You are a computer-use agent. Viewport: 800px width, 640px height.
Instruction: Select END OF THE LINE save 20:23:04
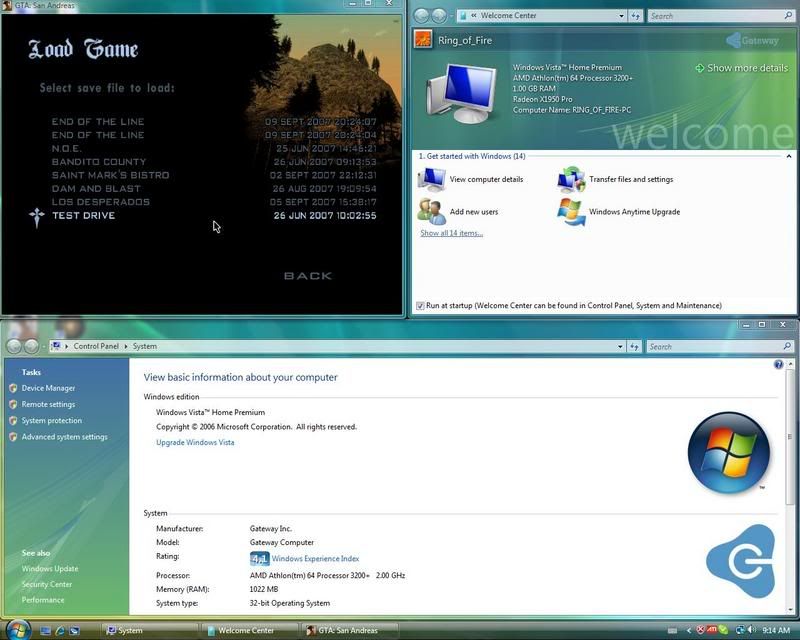click(214, 135)
